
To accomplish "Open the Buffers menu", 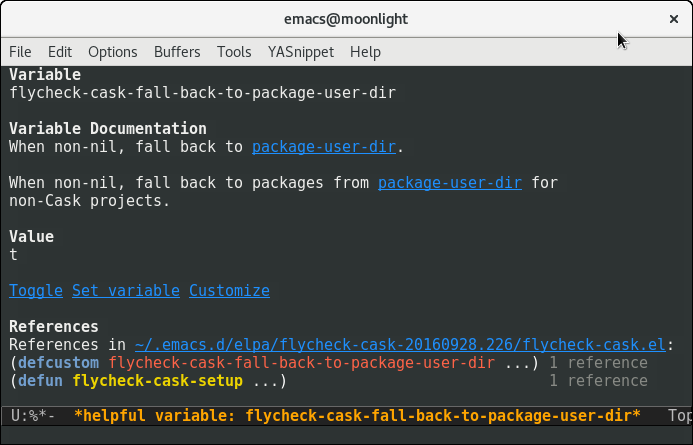I will (177, 52).
